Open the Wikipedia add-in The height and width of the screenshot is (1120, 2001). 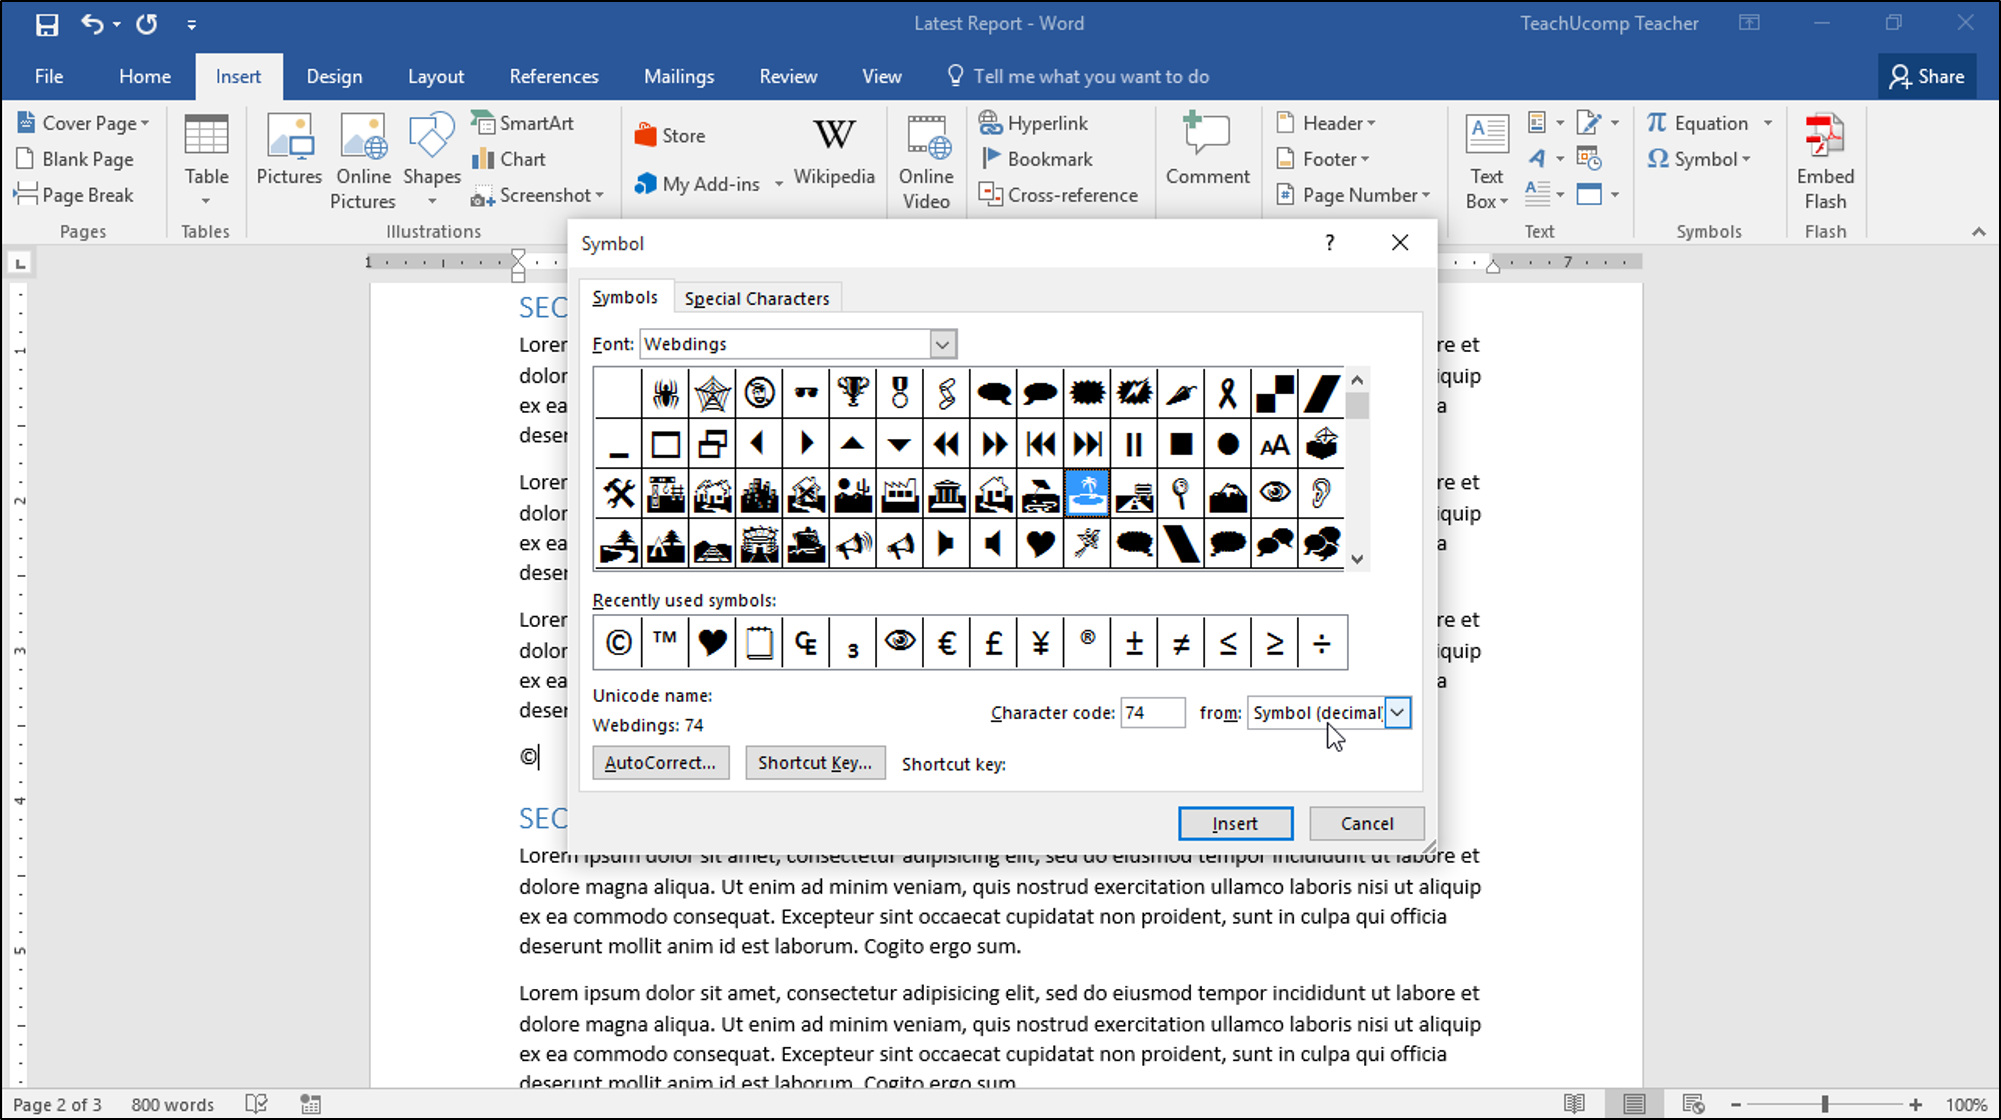(834, 150)
